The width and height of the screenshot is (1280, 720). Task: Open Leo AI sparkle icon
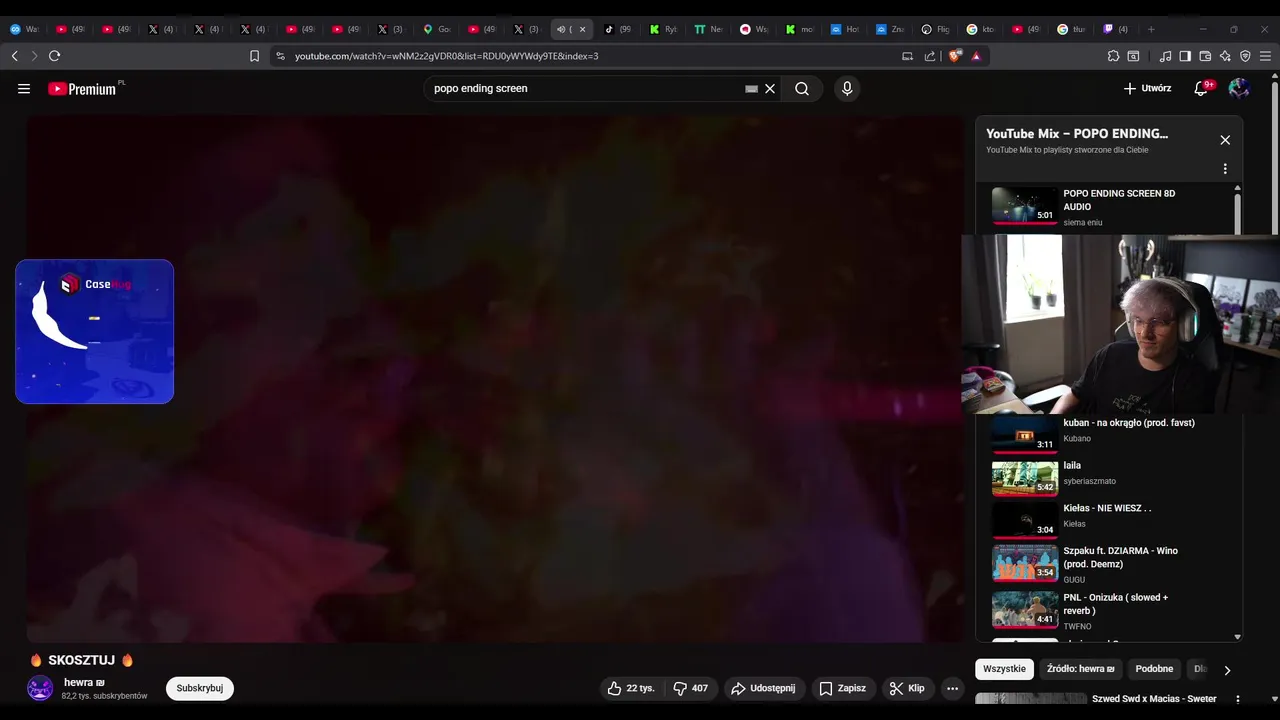coord(1225,56)
